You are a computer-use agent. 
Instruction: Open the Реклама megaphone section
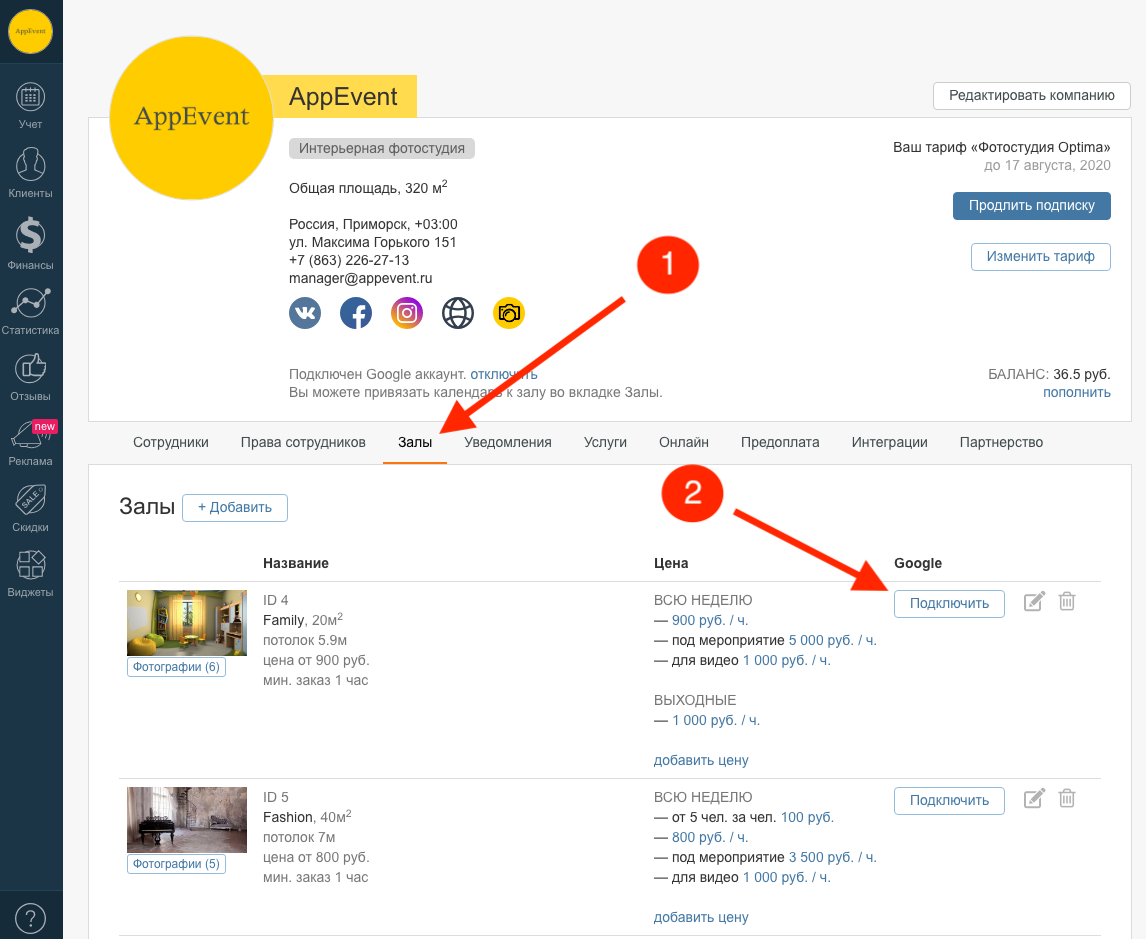coord(30,443)
